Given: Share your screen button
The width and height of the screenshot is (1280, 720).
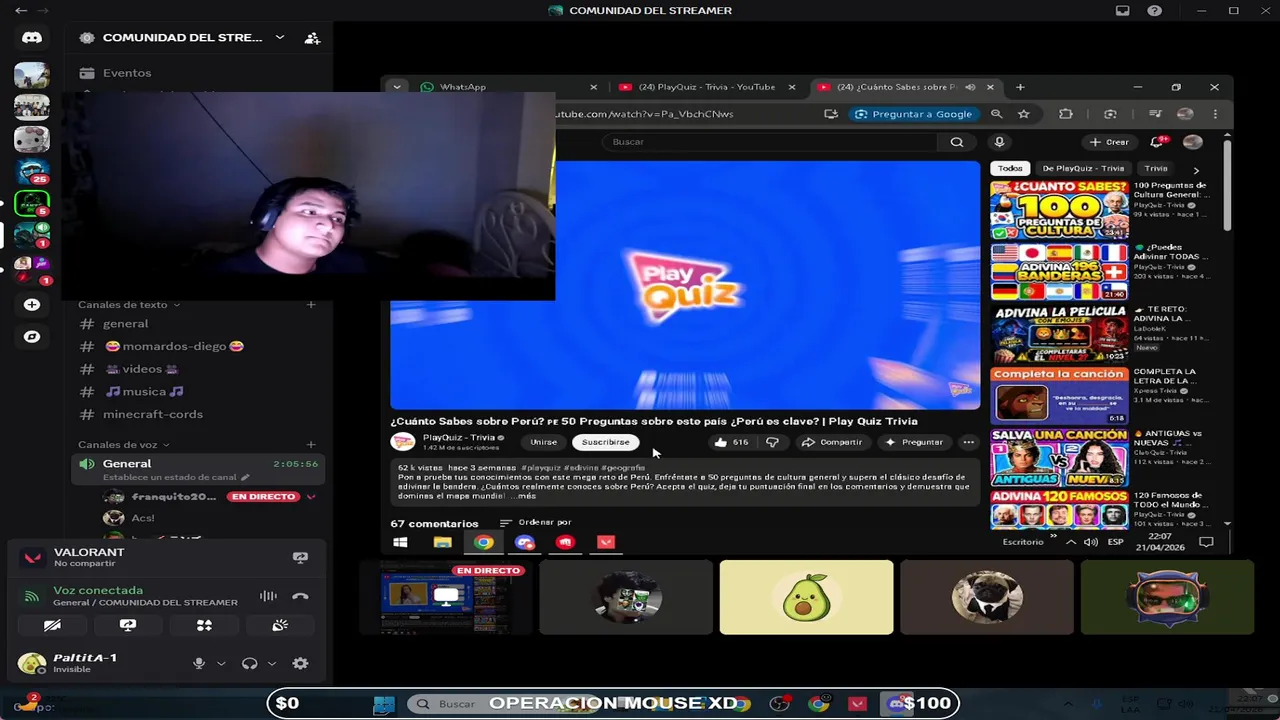Looking at the screenshot, I should pyautogui.click(x=128, y=625).
